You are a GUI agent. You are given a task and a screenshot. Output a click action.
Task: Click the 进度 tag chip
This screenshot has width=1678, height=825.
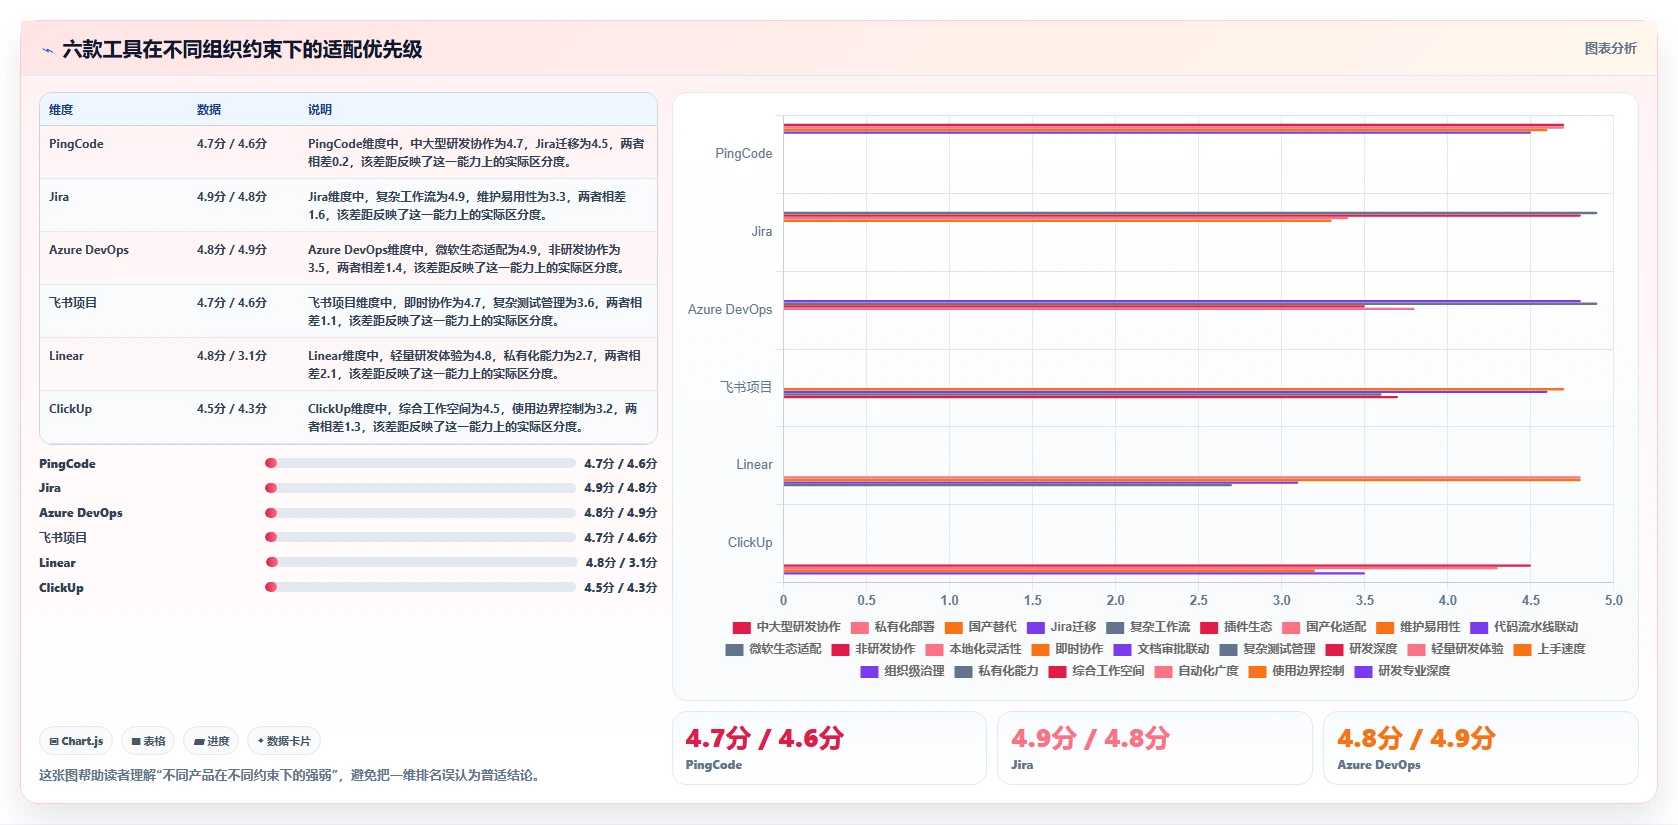point(211,741)
